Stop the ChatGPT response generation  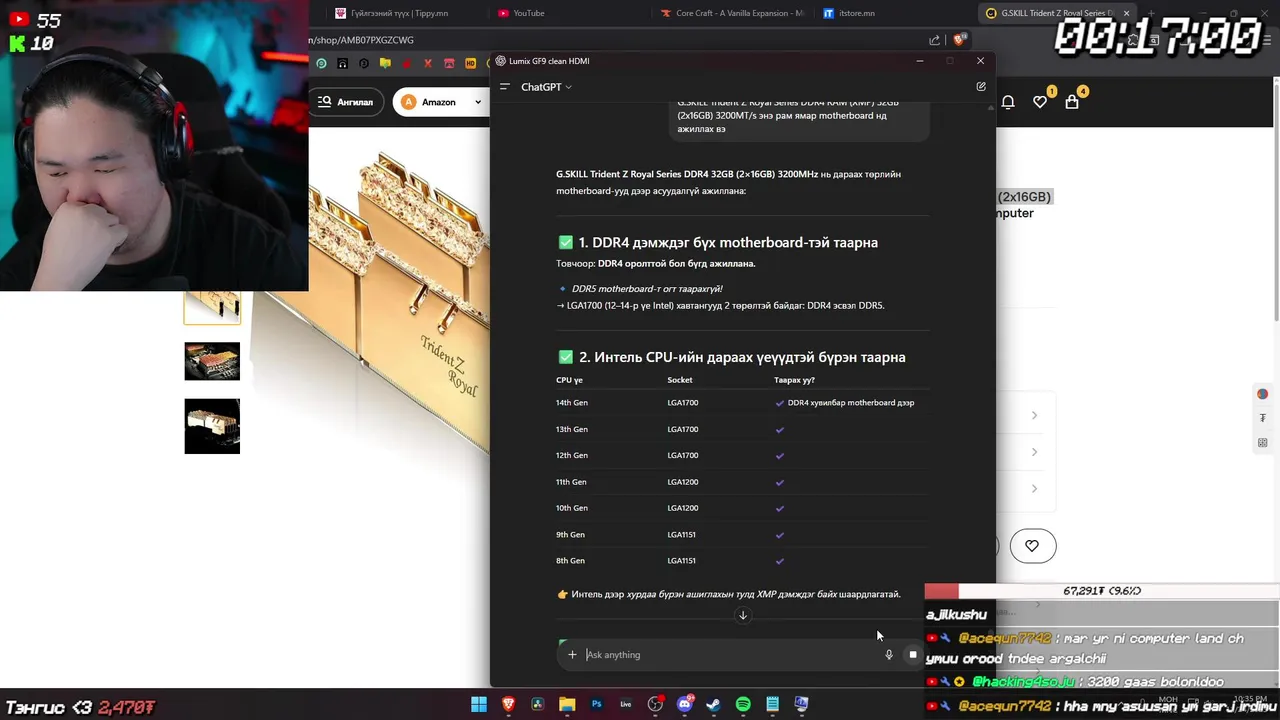click(912, 655)
